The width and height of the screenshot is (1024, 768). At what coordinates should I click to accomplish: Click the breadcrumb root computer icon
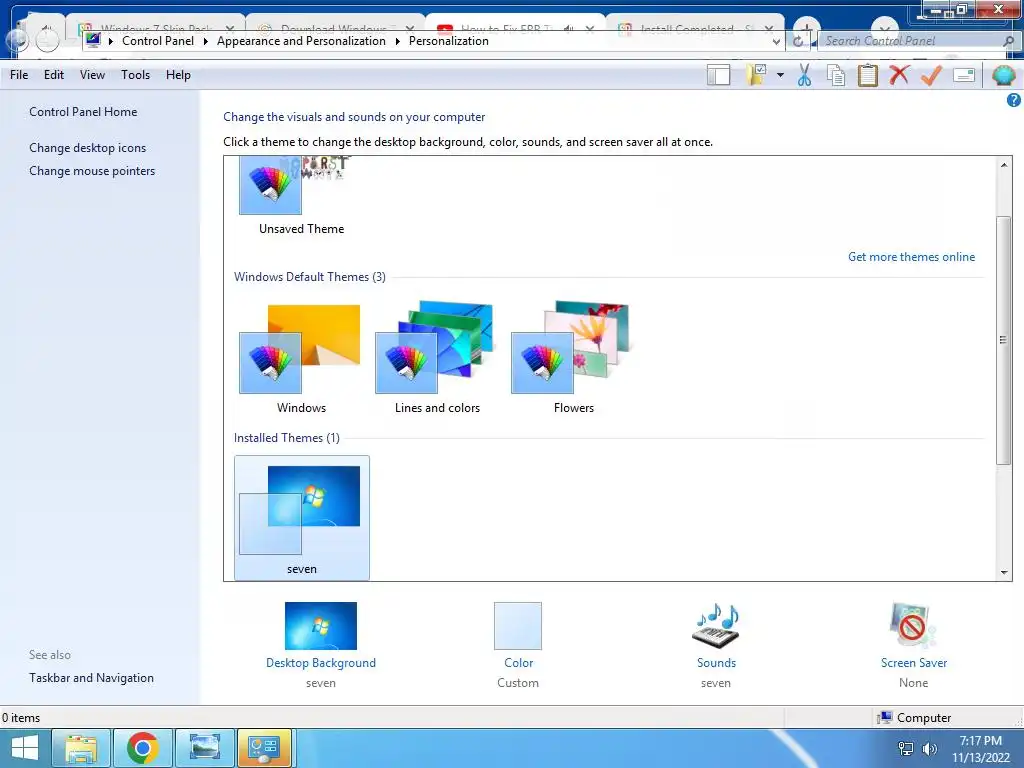point(93,40)
